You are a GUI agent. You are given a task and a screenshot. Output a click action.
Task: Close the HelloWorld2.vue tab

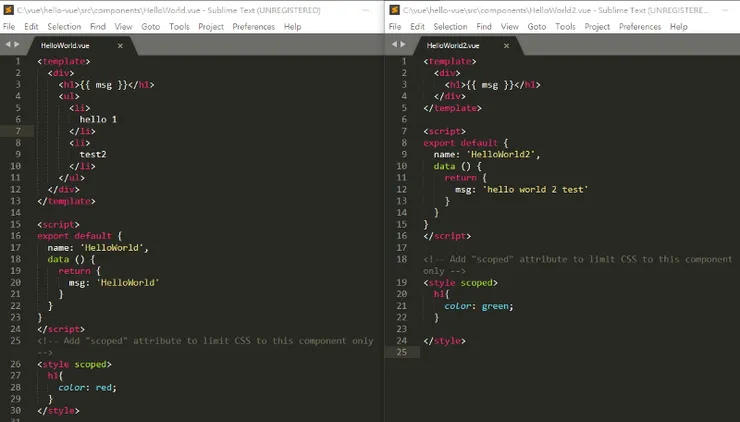click(x=507, y=45)
